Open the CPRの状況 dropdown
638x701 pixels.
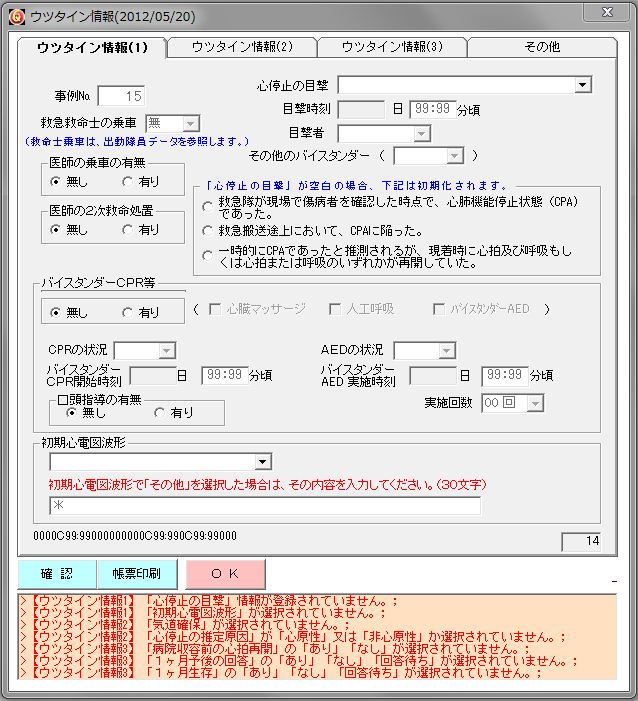tap(167, 351)
